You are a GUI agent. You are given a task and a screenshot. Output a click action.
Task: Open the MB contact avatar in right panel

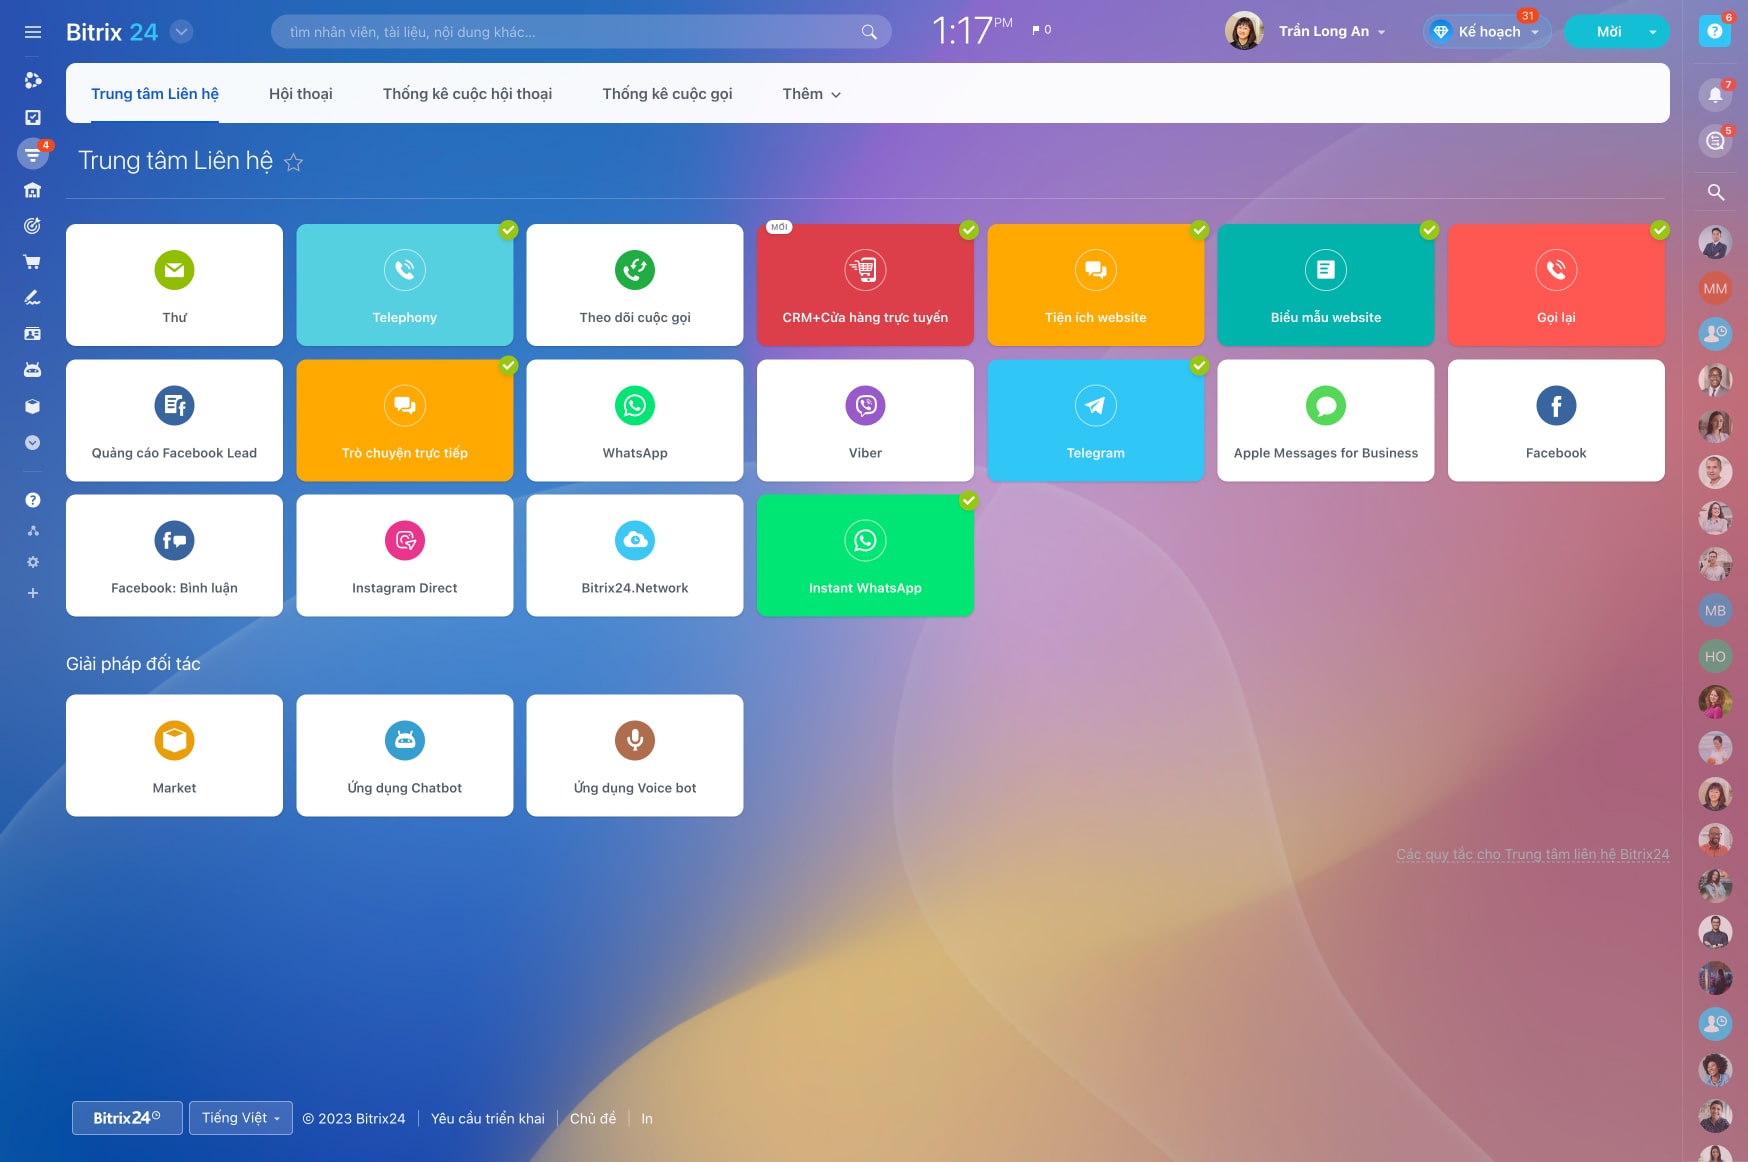pyautogui.click(x=1715, y=611)
